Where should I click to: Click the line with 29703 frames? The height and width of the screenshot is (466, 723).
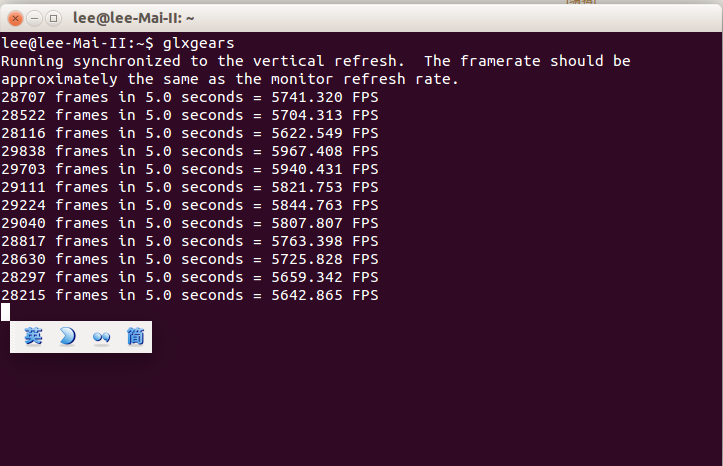pyautogui.click(x=190, y=169)
